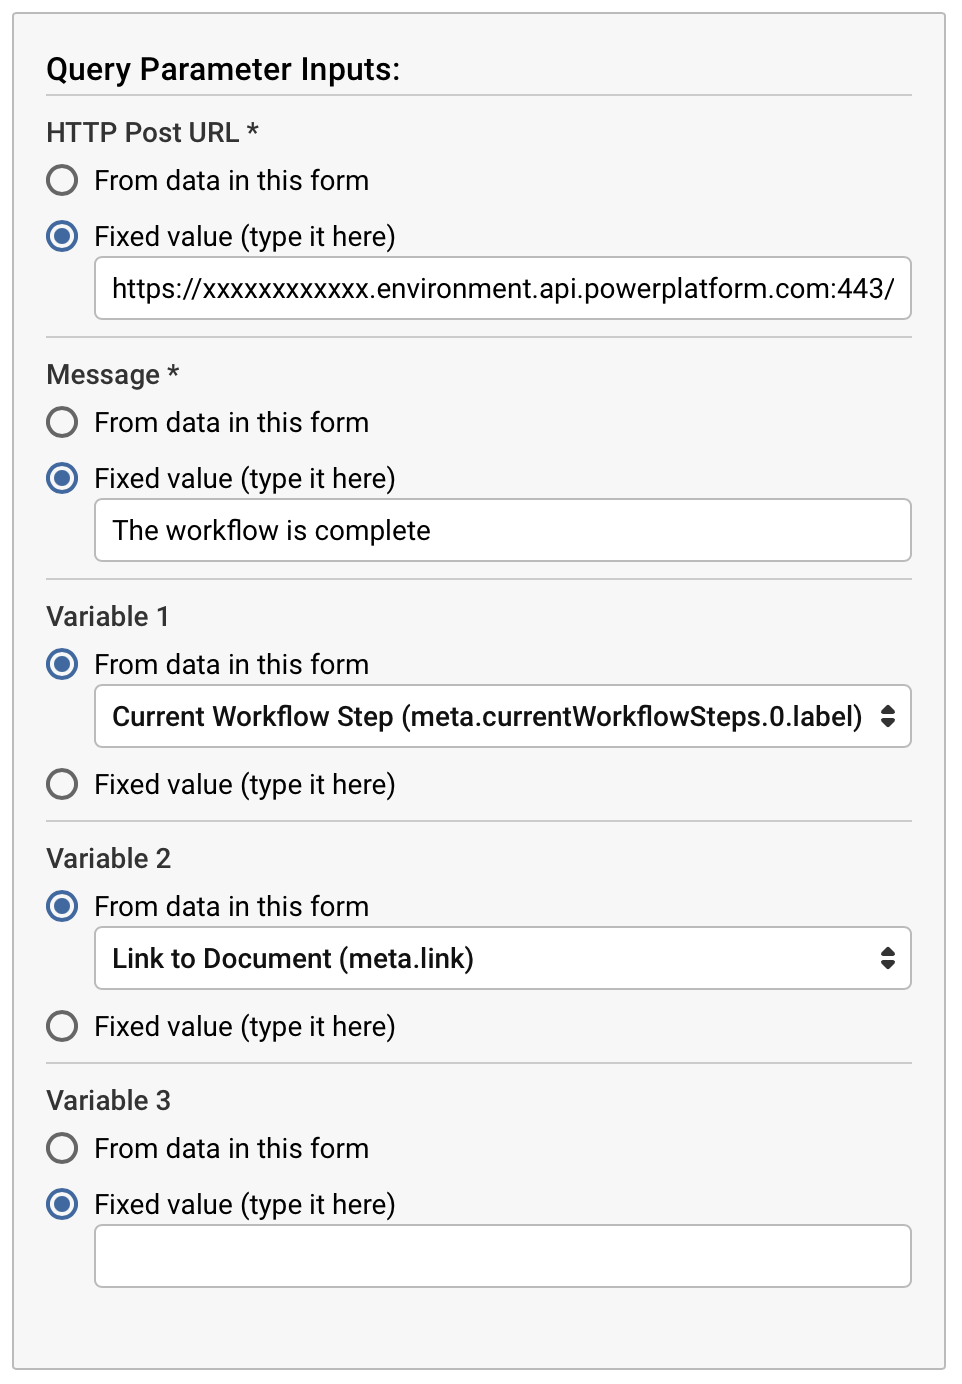This screenshot has height=1384, width=962.
Task: Click the 'HTTP Post URL *' section label
Action: point(152,132)
